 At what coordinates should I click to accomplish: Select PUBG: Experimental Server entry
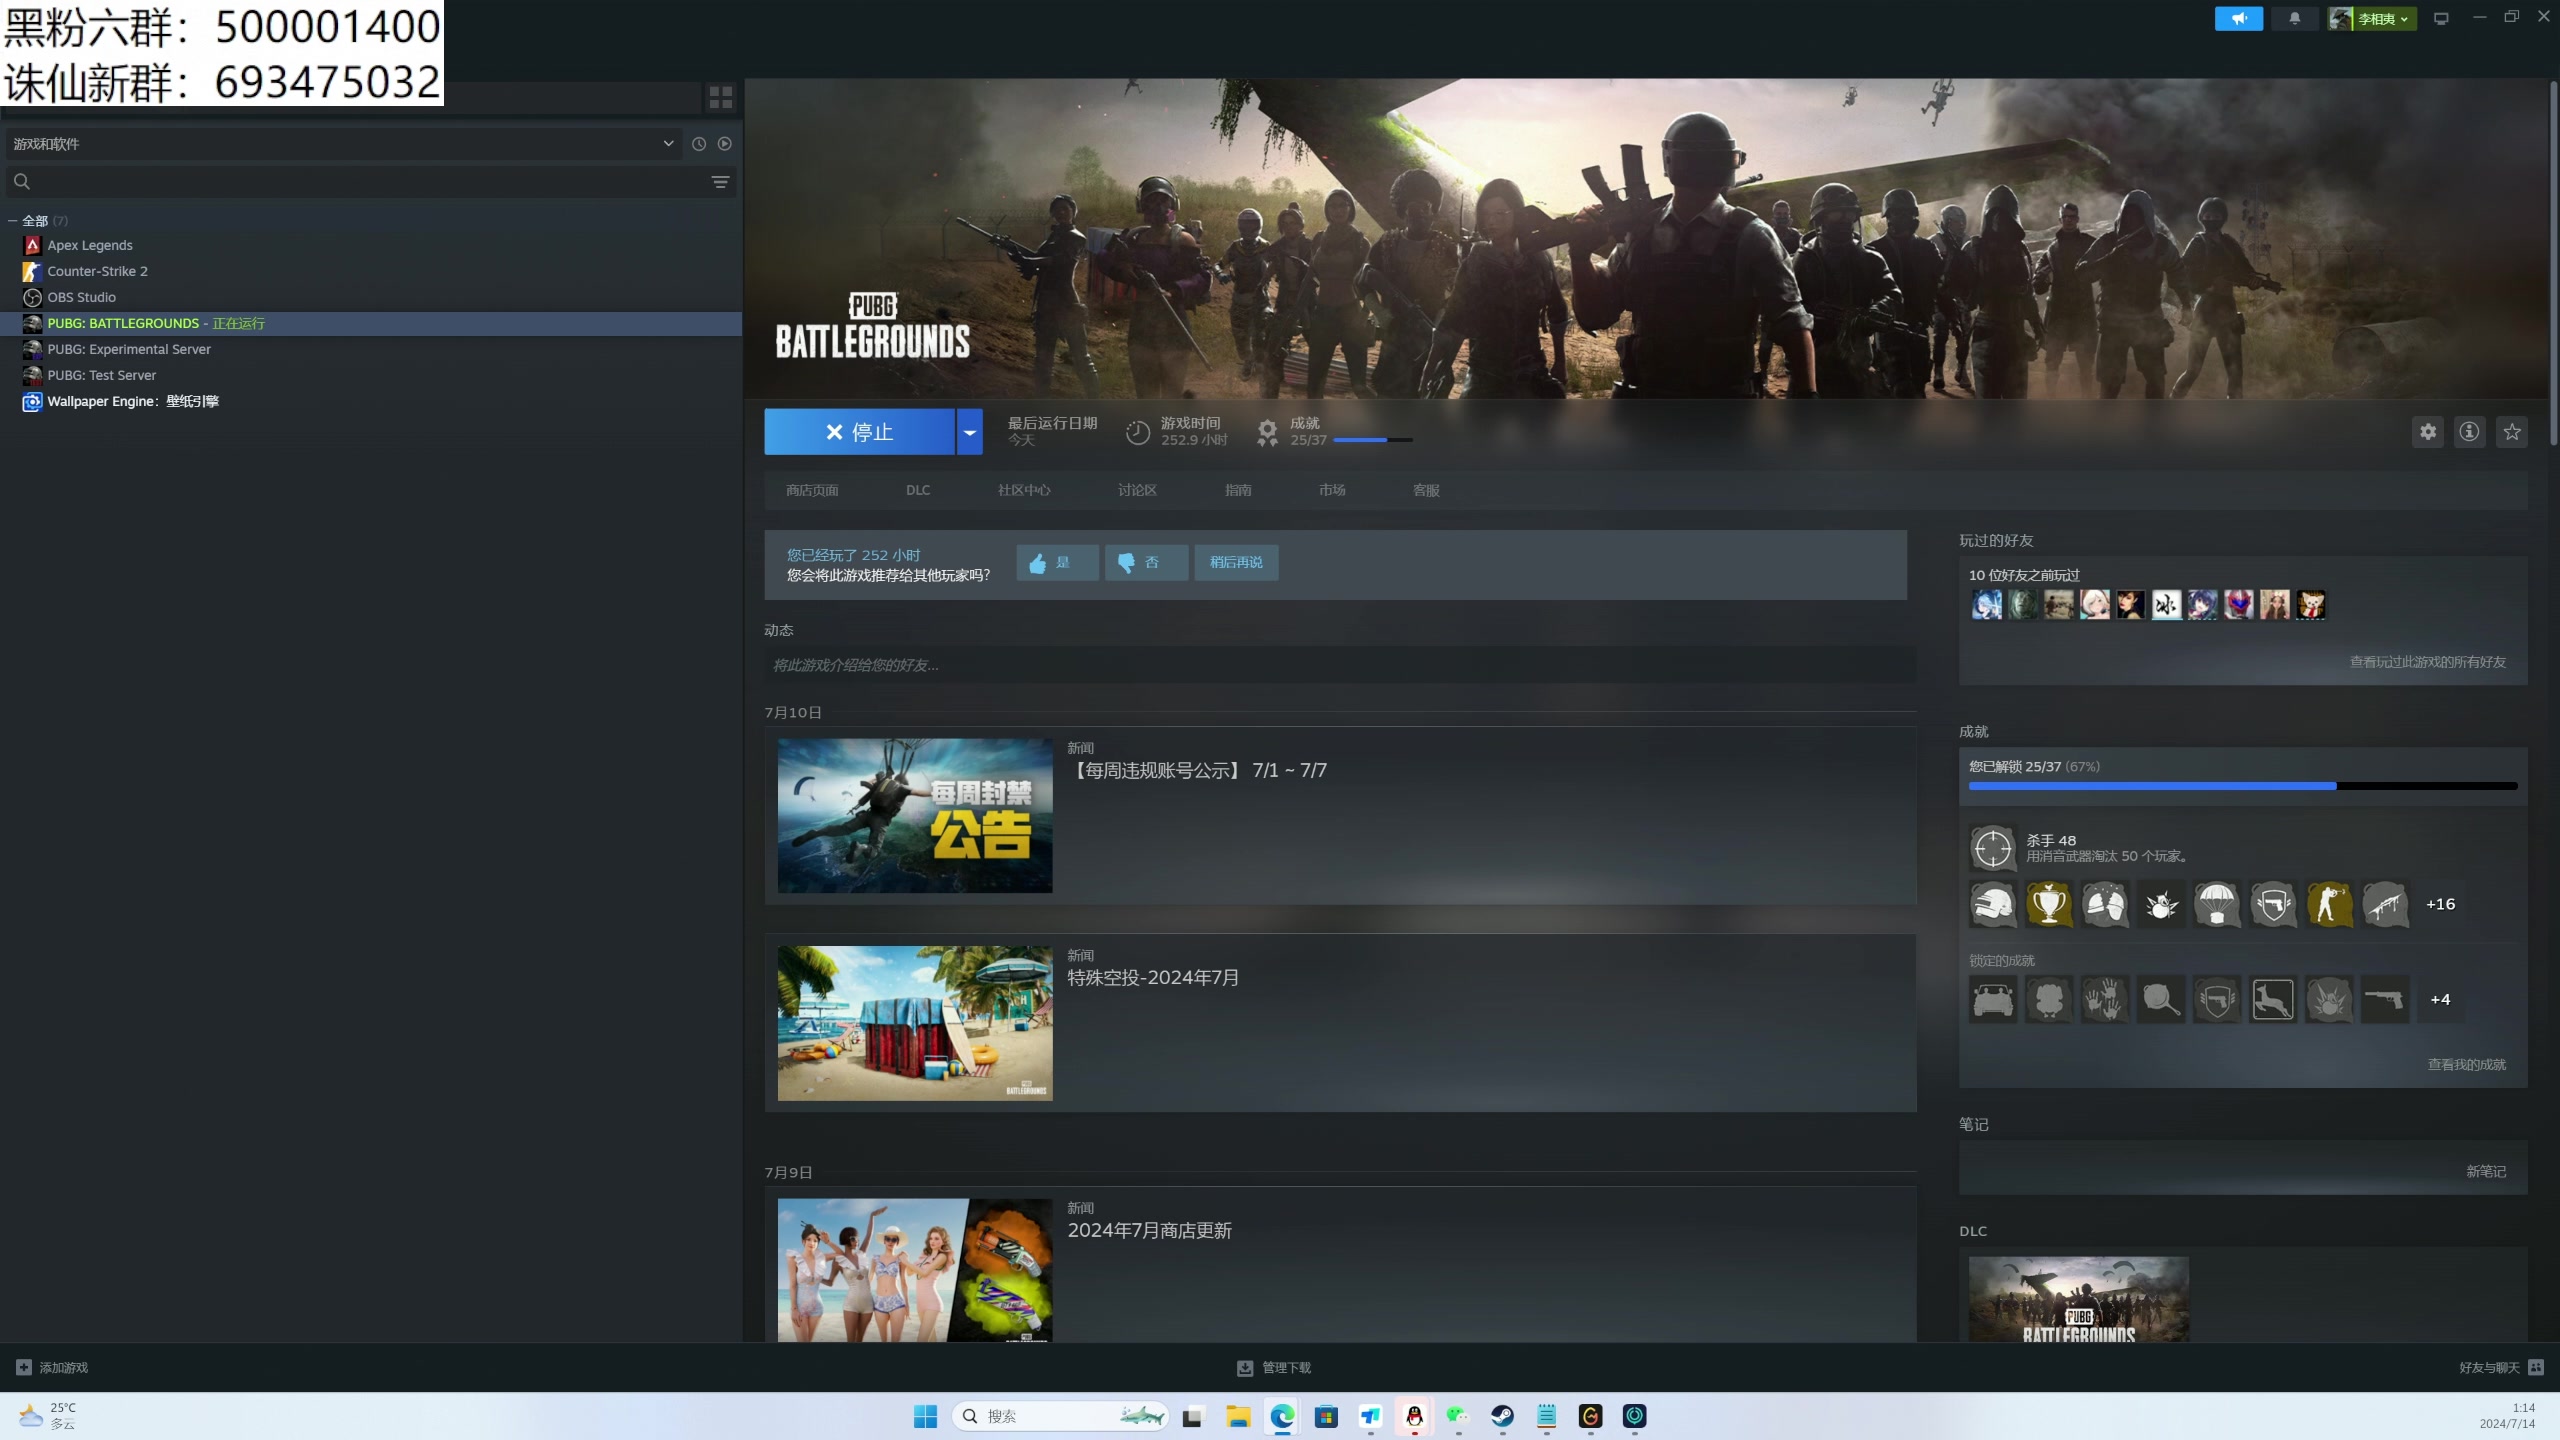point(129,349)
